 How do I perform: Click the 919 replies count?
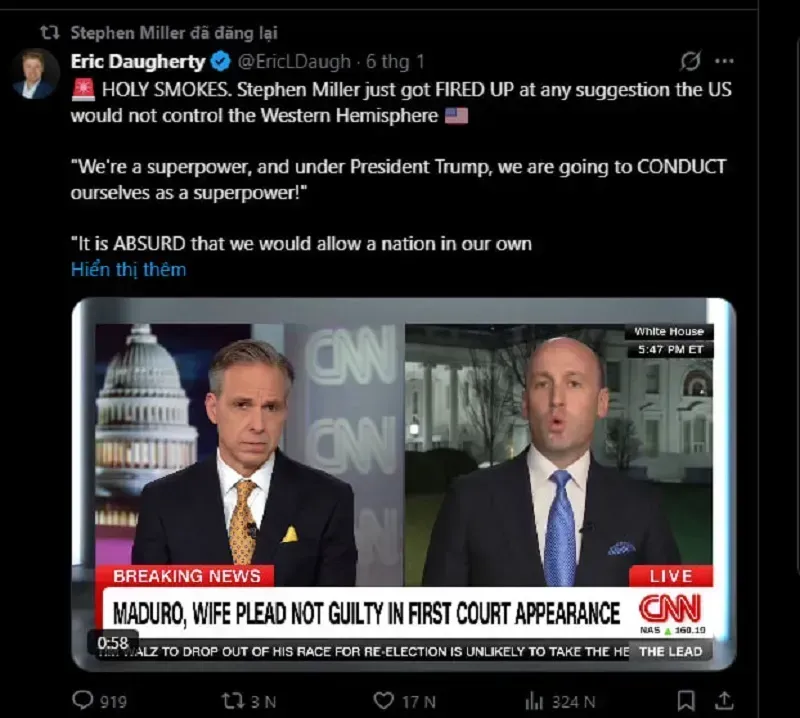tap(113, 702)
